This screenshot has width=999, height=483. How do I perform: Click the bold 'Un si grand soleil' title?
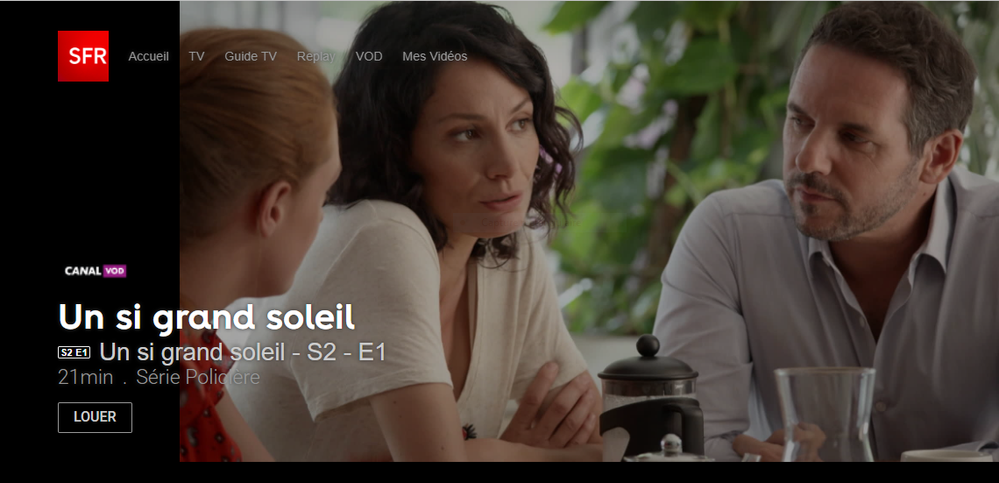click(x=206, y=317)
